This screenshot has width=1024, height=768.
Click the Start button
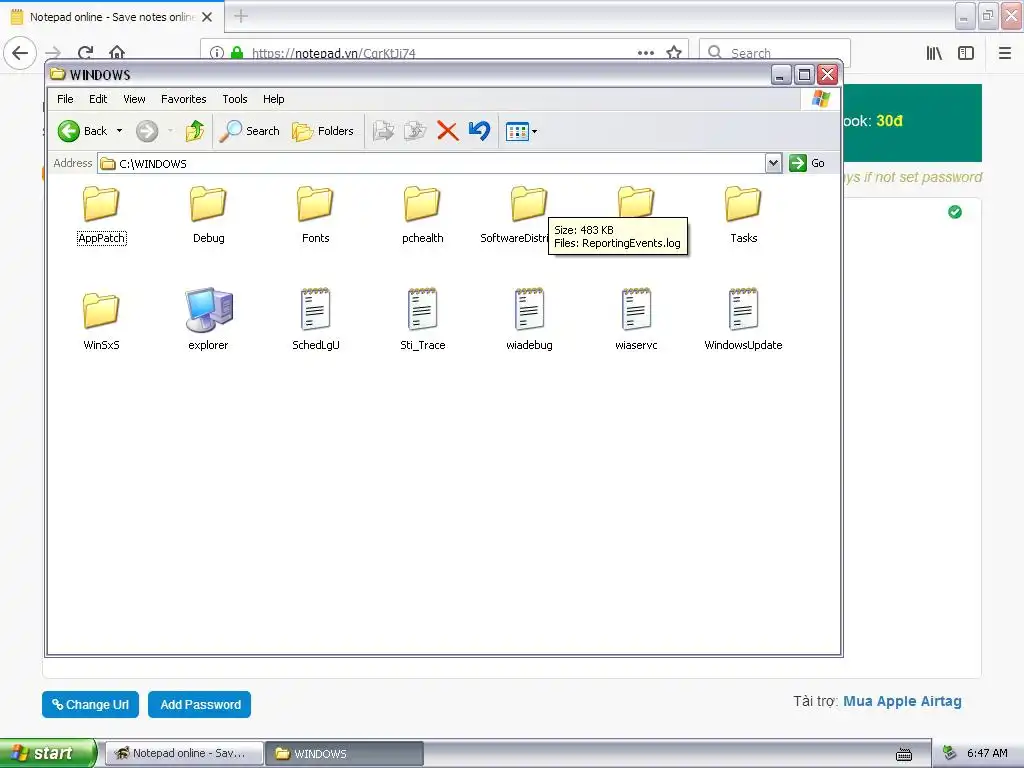click(48, 753)
